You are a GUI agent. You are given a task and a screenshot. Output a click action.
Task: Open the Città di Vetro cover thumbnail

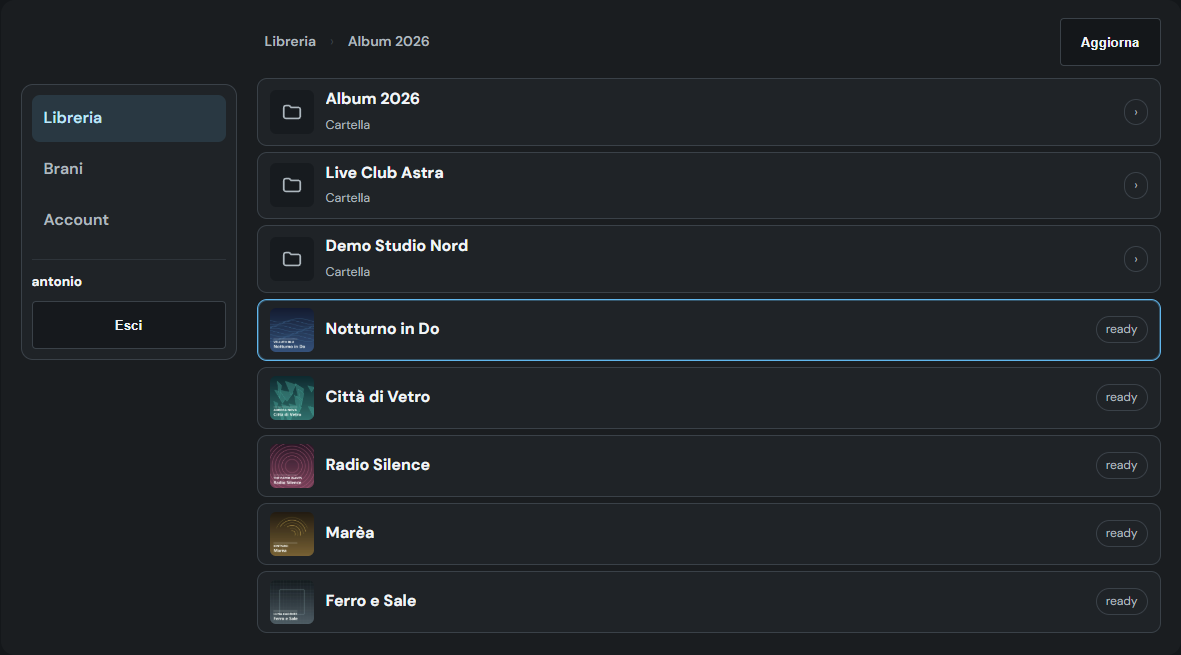291,398
